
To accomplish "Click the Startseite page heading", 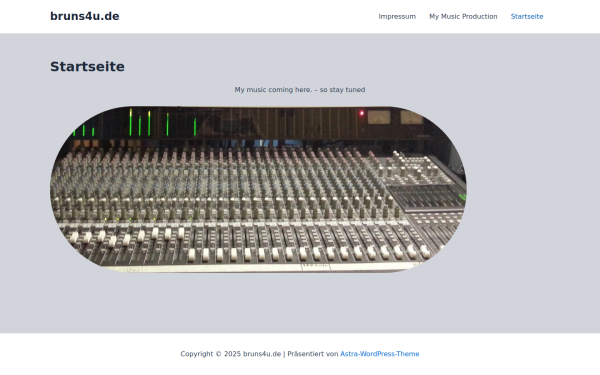I will pos(87,67).
